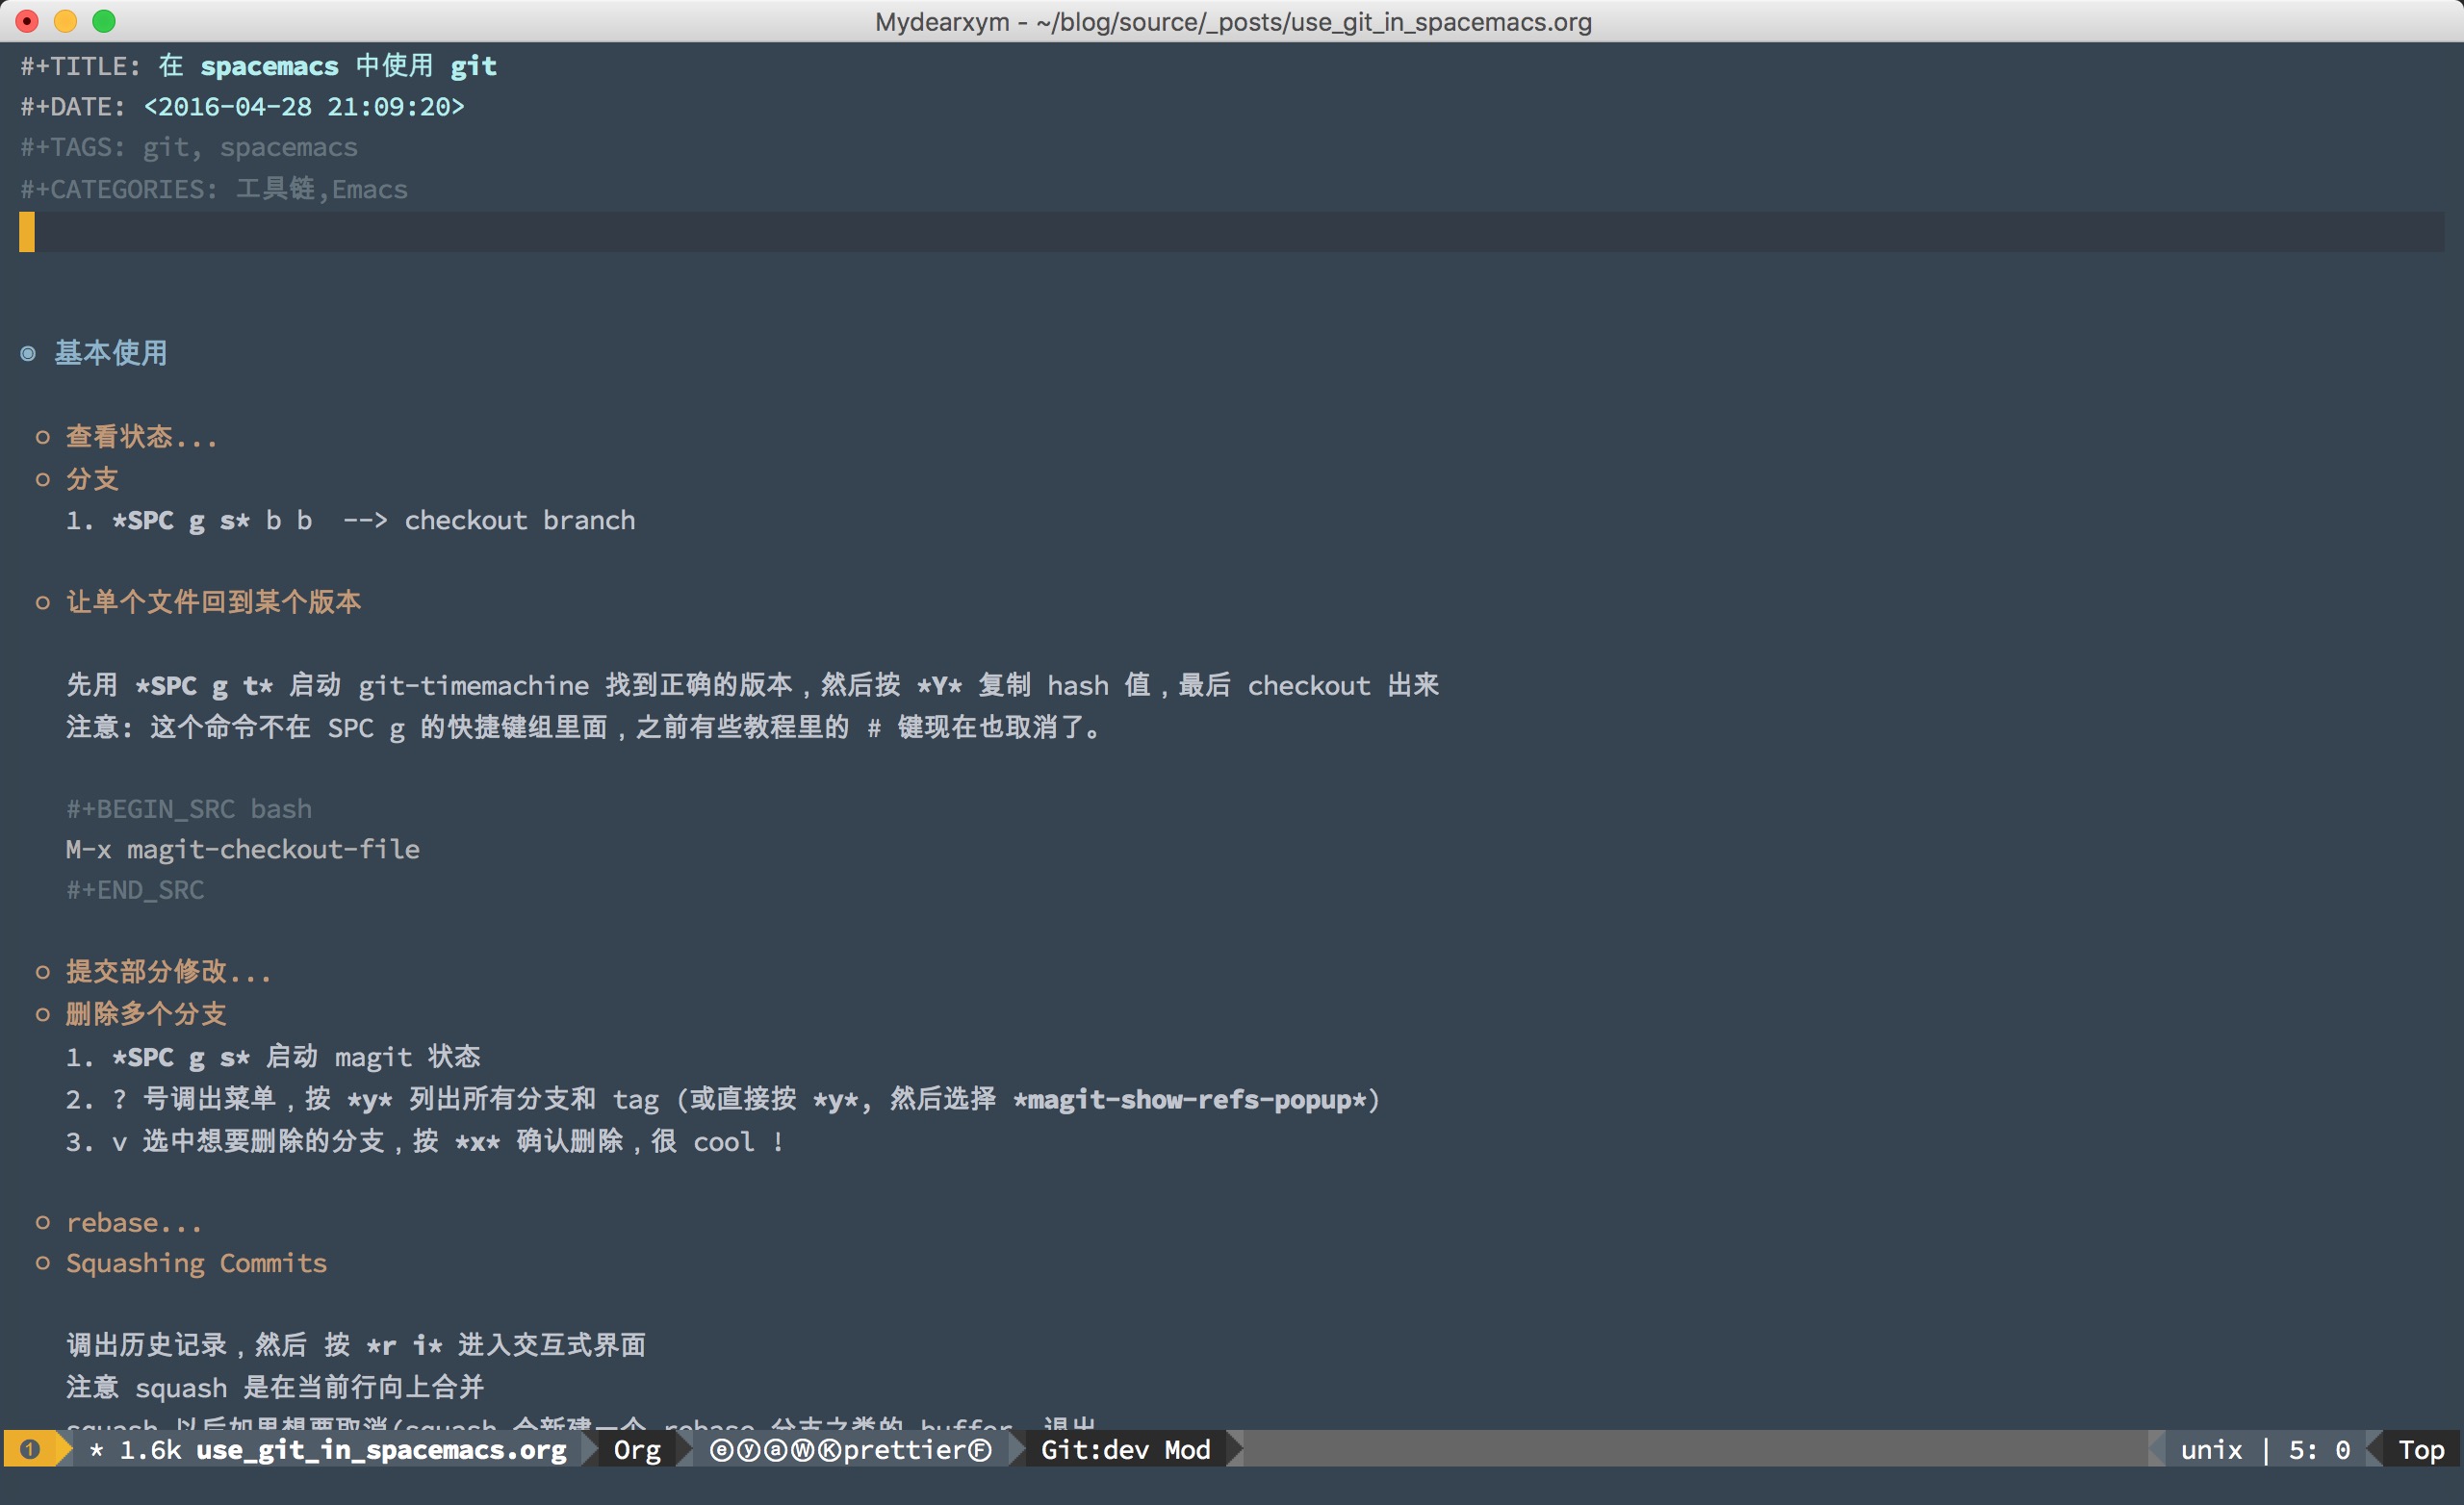2464x1505 pixels.
Task: Click the use_git_in_spacemacs.org buffer name
Action: (381, 1450)
